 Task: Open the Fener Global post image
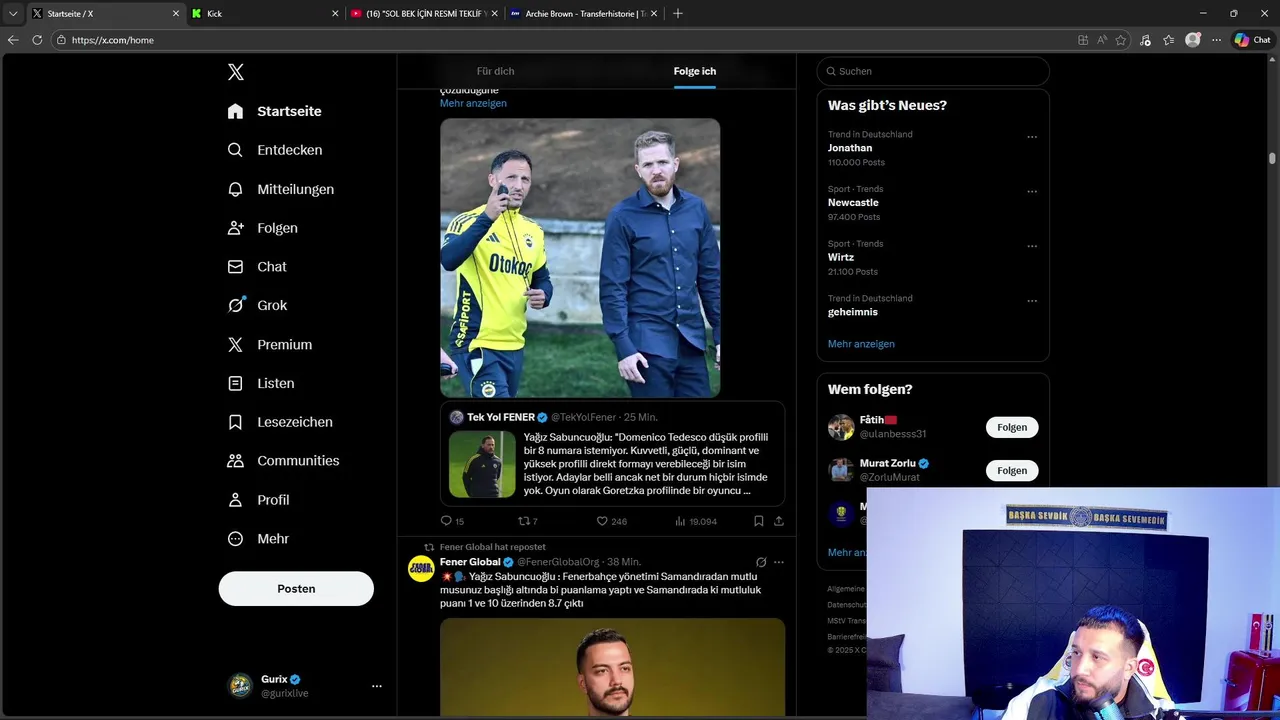(612, 667)
